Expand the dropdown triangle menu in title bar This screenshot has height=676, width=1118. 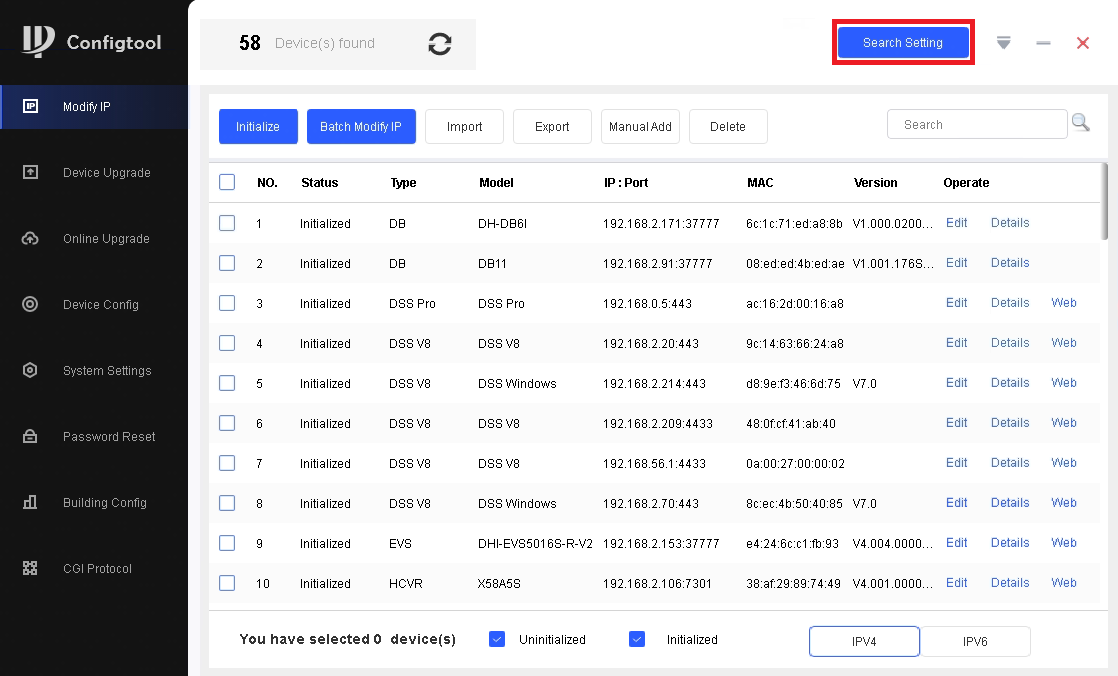pyautogui.click(x=1004, y=43)
